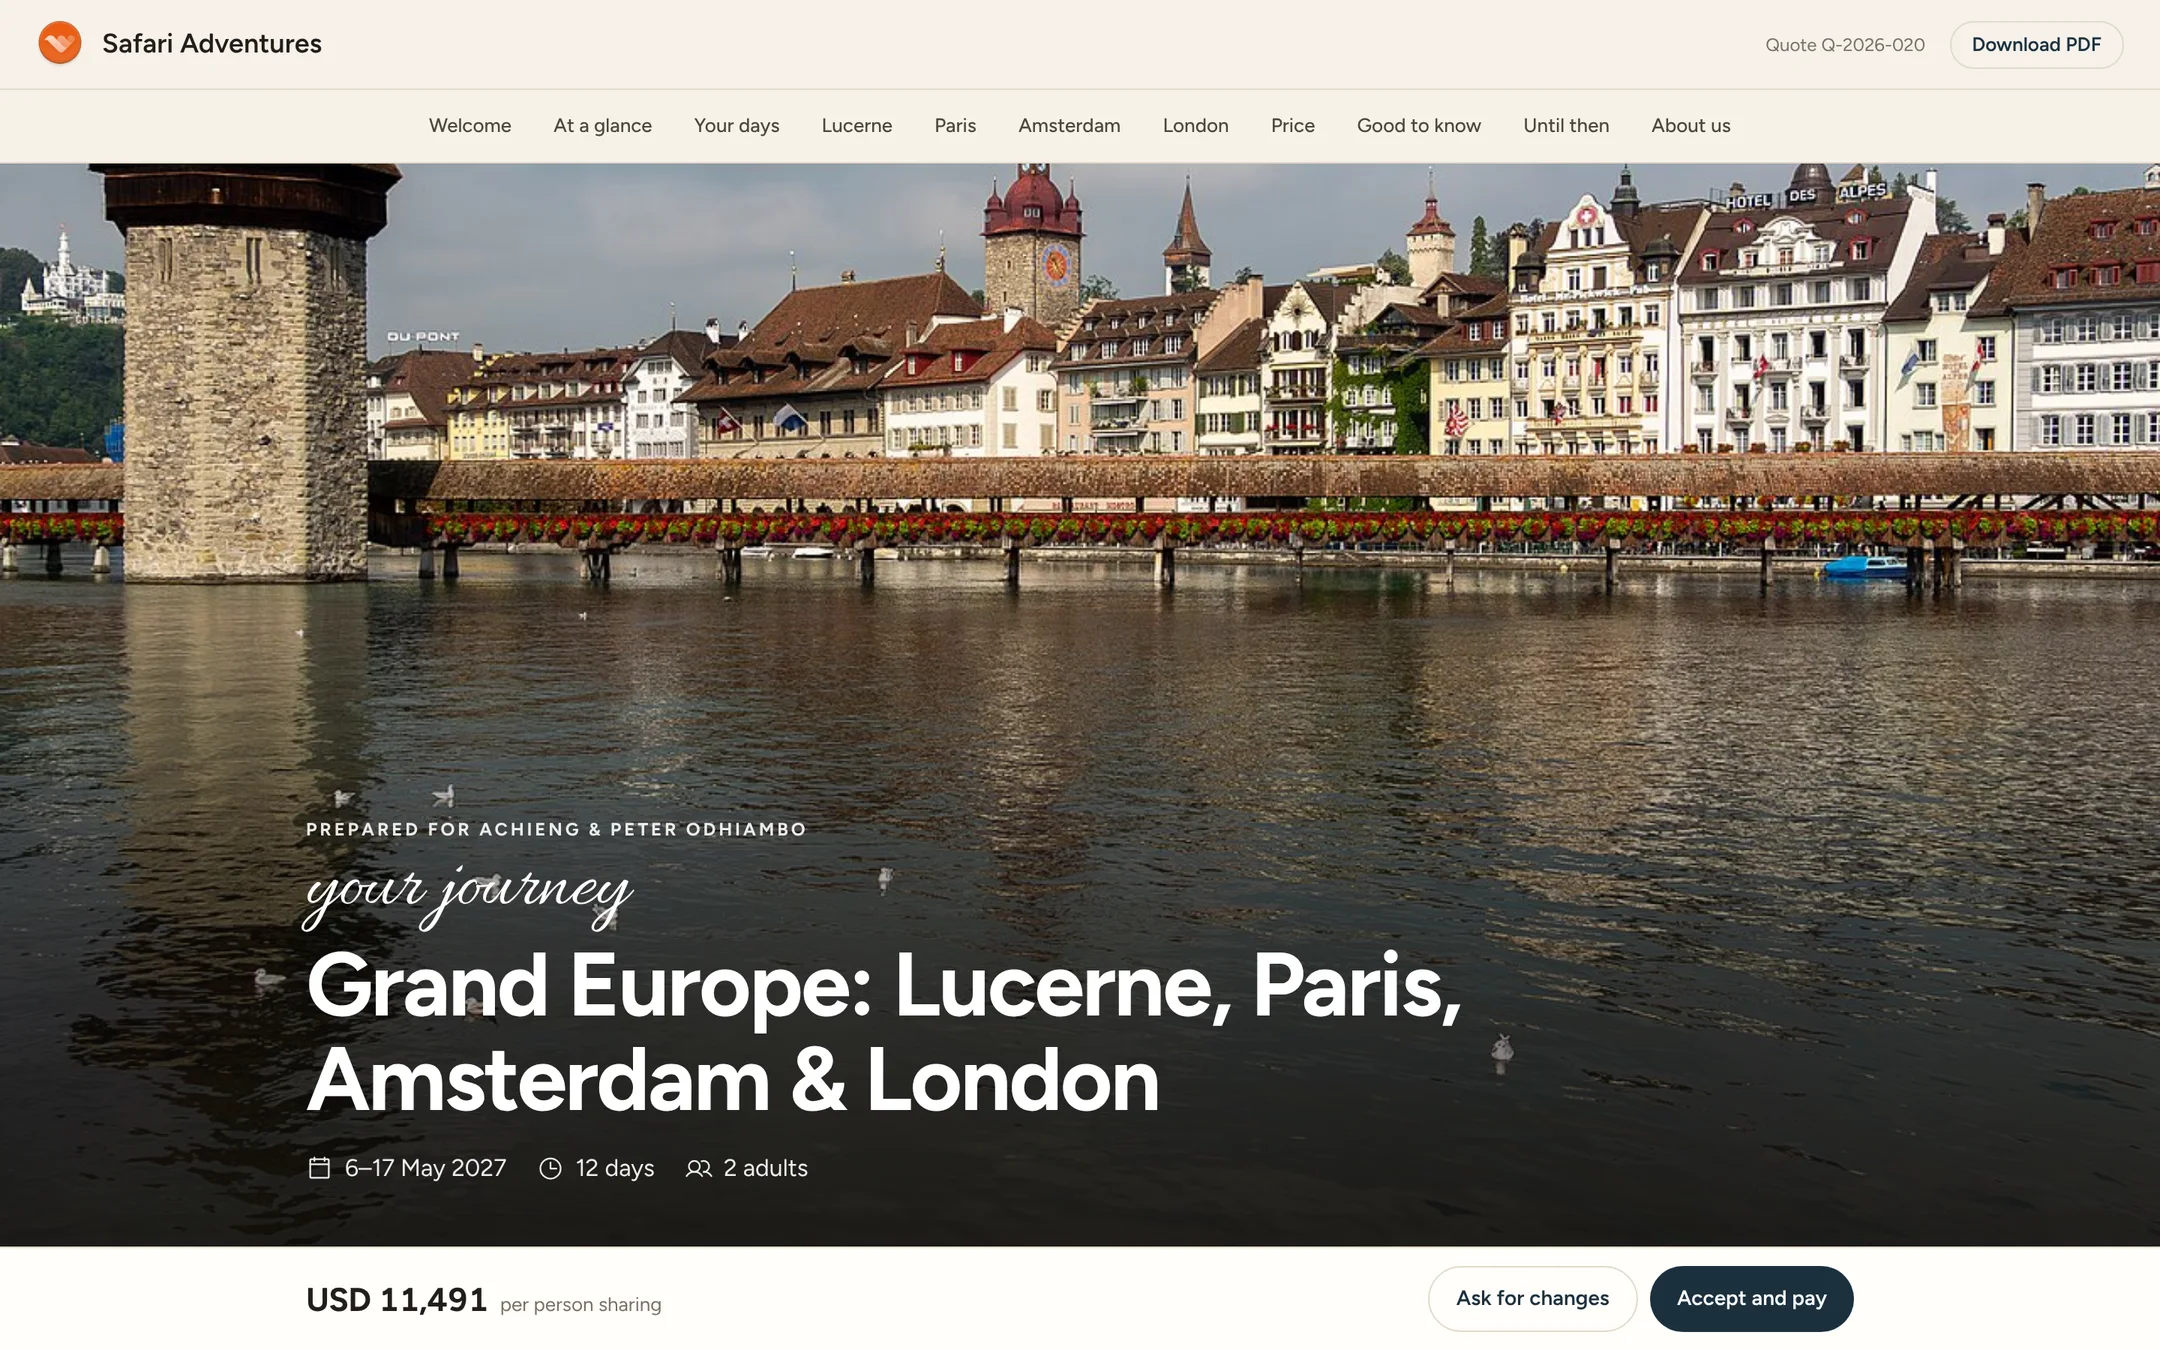Open the Amsterdam nav link

[1069, 125]
